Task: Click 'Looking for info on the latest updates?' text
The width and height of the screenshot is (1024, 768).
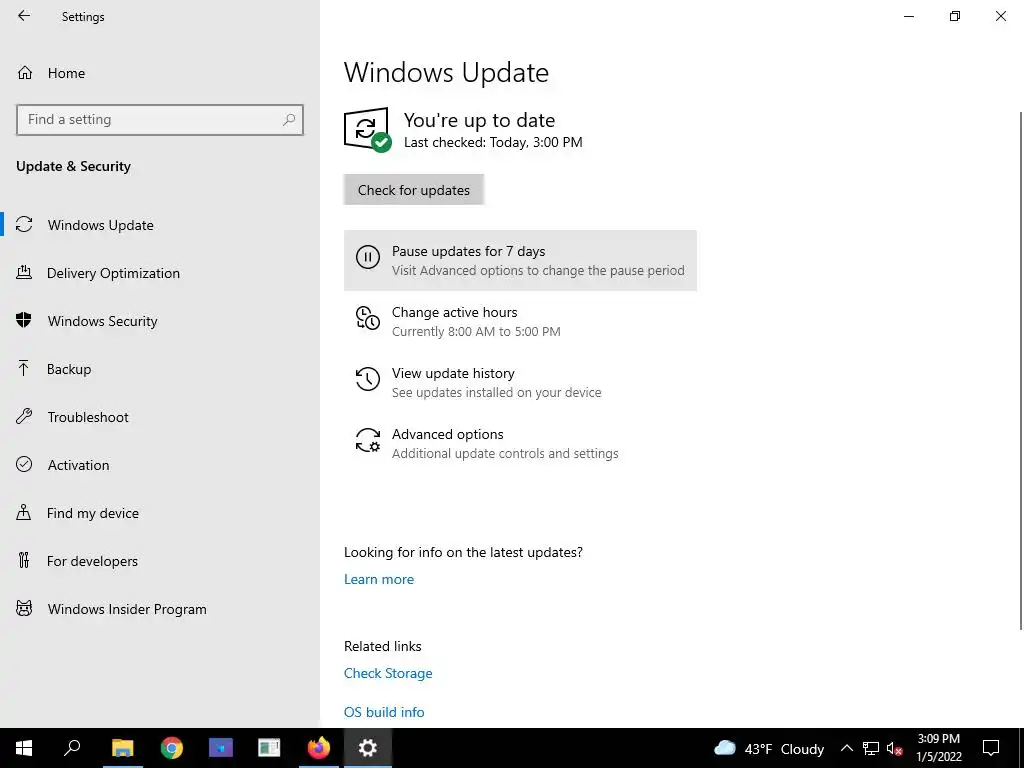Action: point(463,552)
